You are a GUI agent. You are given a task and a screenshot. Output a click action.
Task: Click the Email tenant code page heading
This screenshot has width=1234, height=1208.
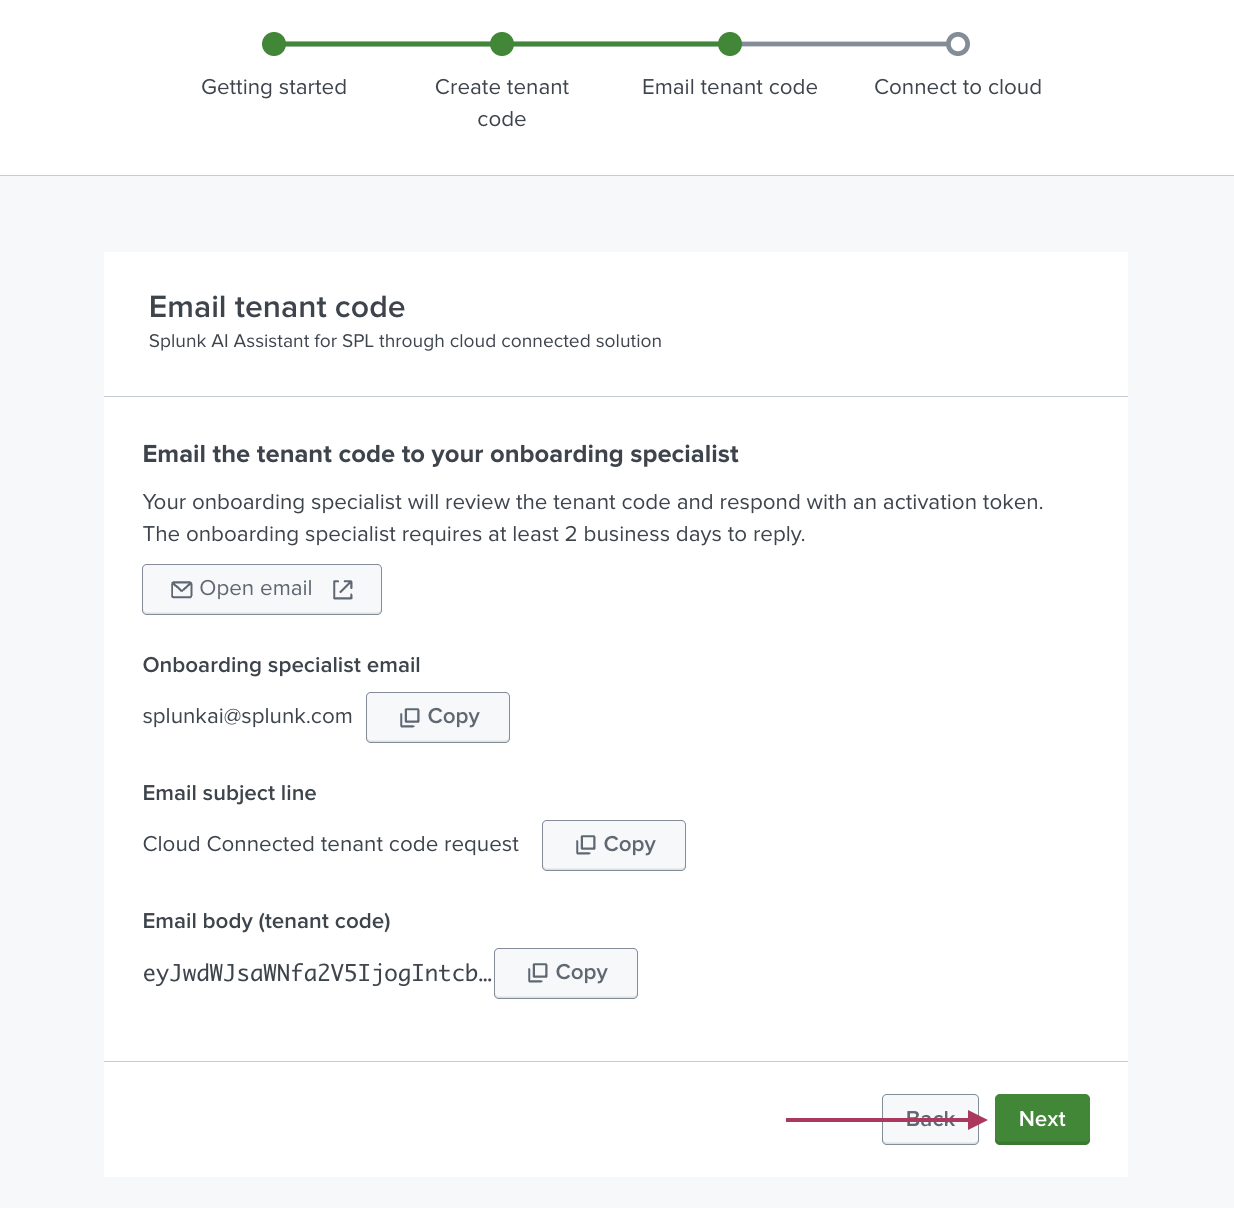(277, 307)
